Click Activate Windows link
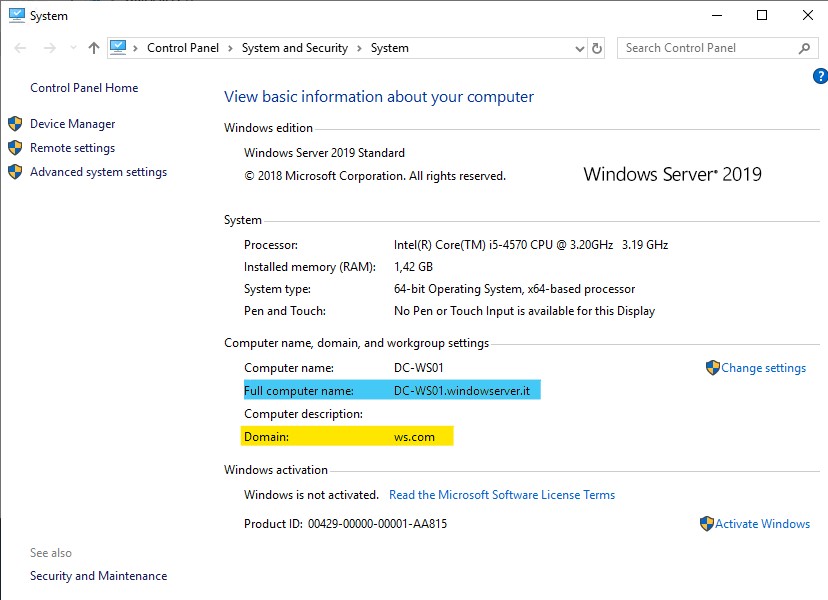The height and width of the screenshot is (600, 828). point(763,523)
